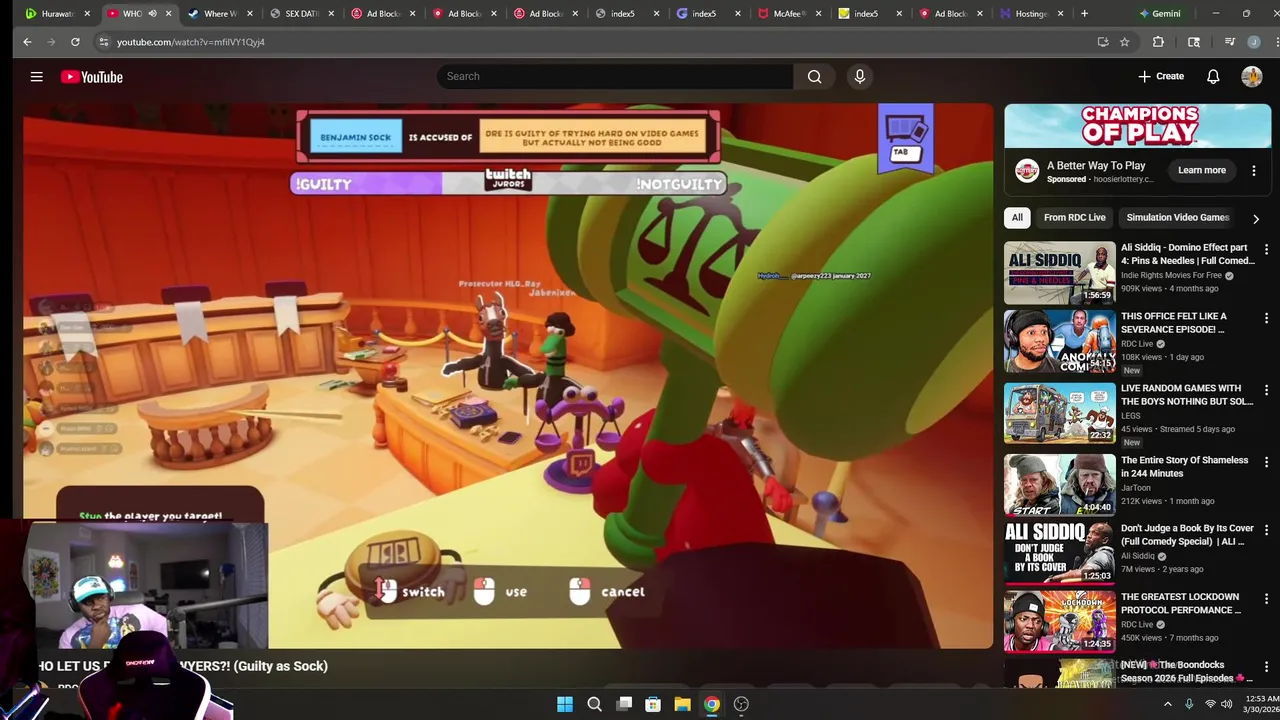
Task: Select the Simulation Video Games chip
Action: (1177, 217)
